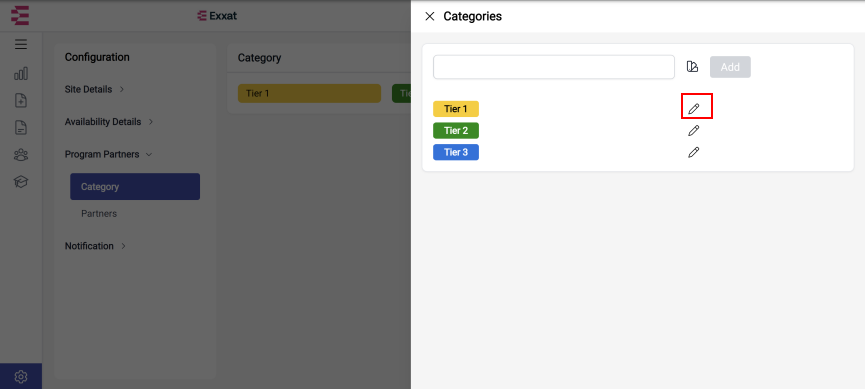
Task: Edit the Tier 3 category pencil icon
Action: (x=694, y=152)
